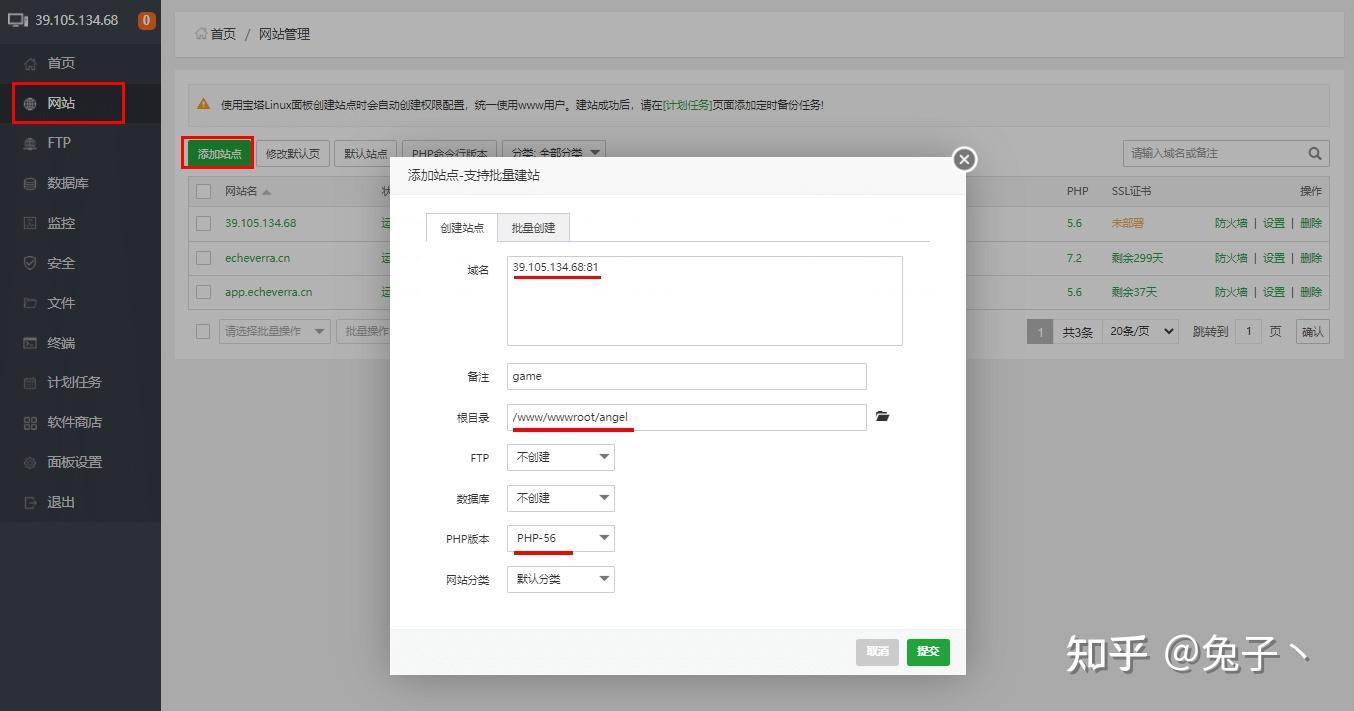
Task: Open the FTP 不创建 dropdown
Action: click(x=561, y=457)
